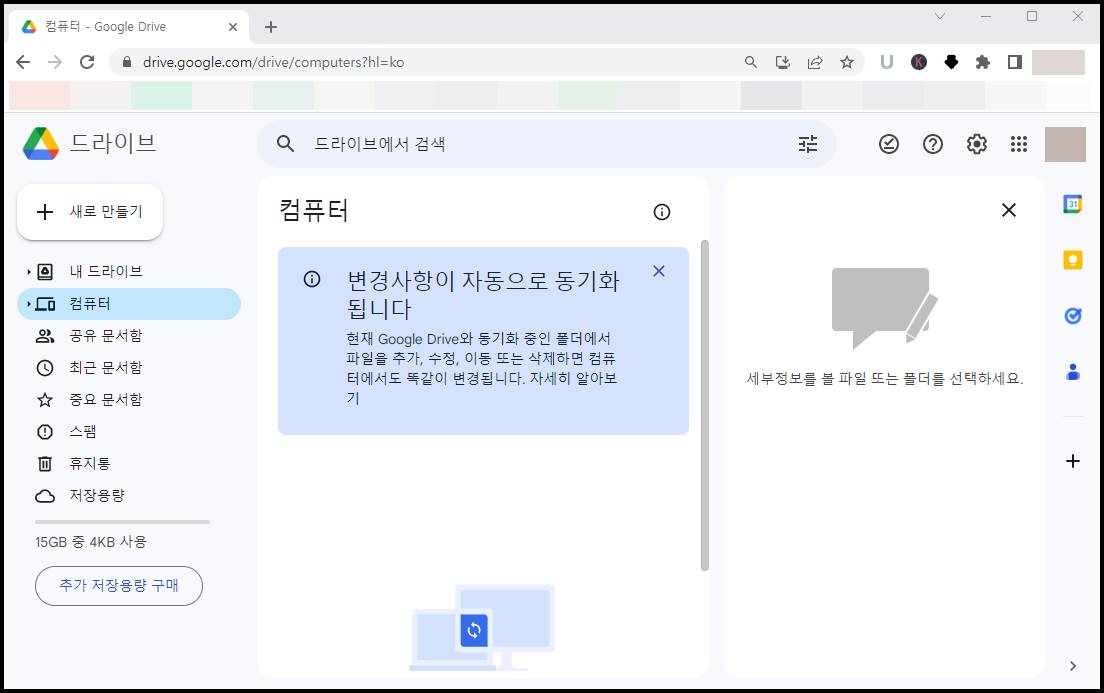
Task: Toggle the browser side panel icon
Action: 1015,62
